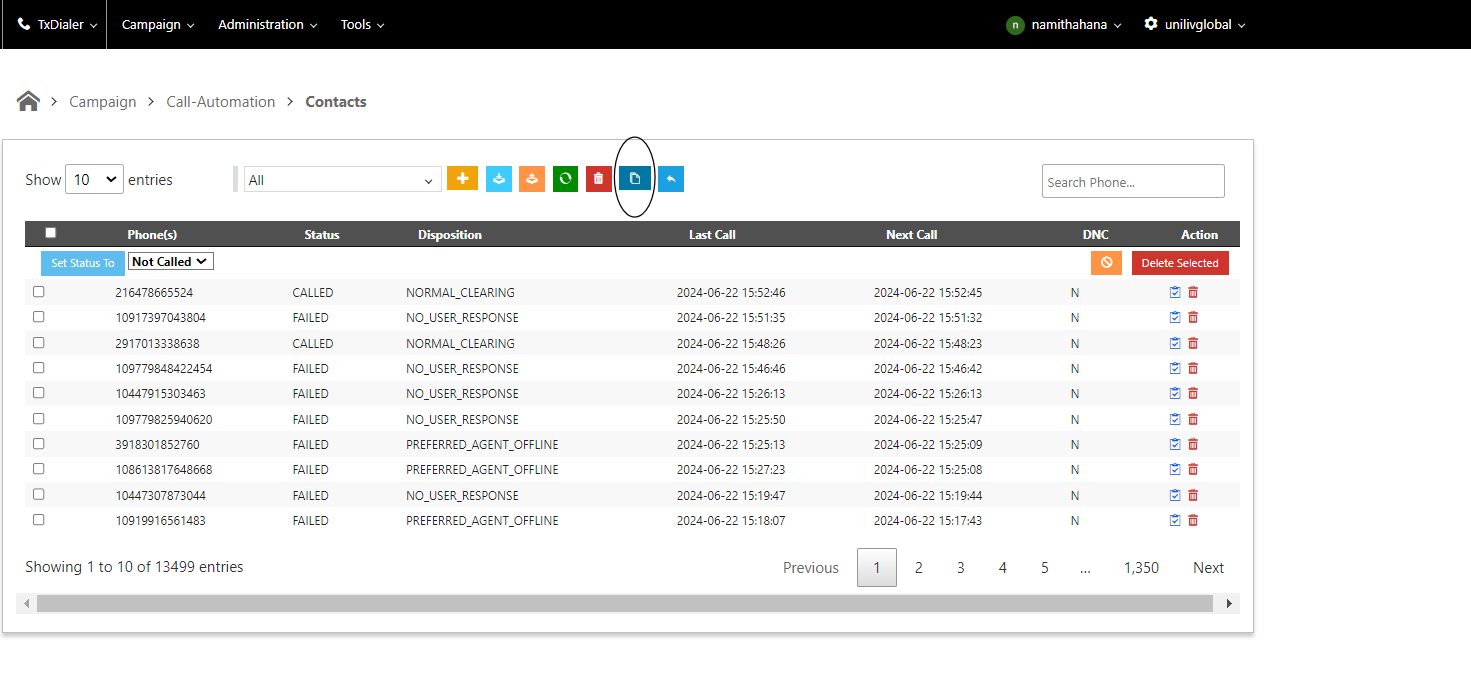Click the blue back arrow icon
This screenshot has width=1471, height=698.
[x=671, y=179]
